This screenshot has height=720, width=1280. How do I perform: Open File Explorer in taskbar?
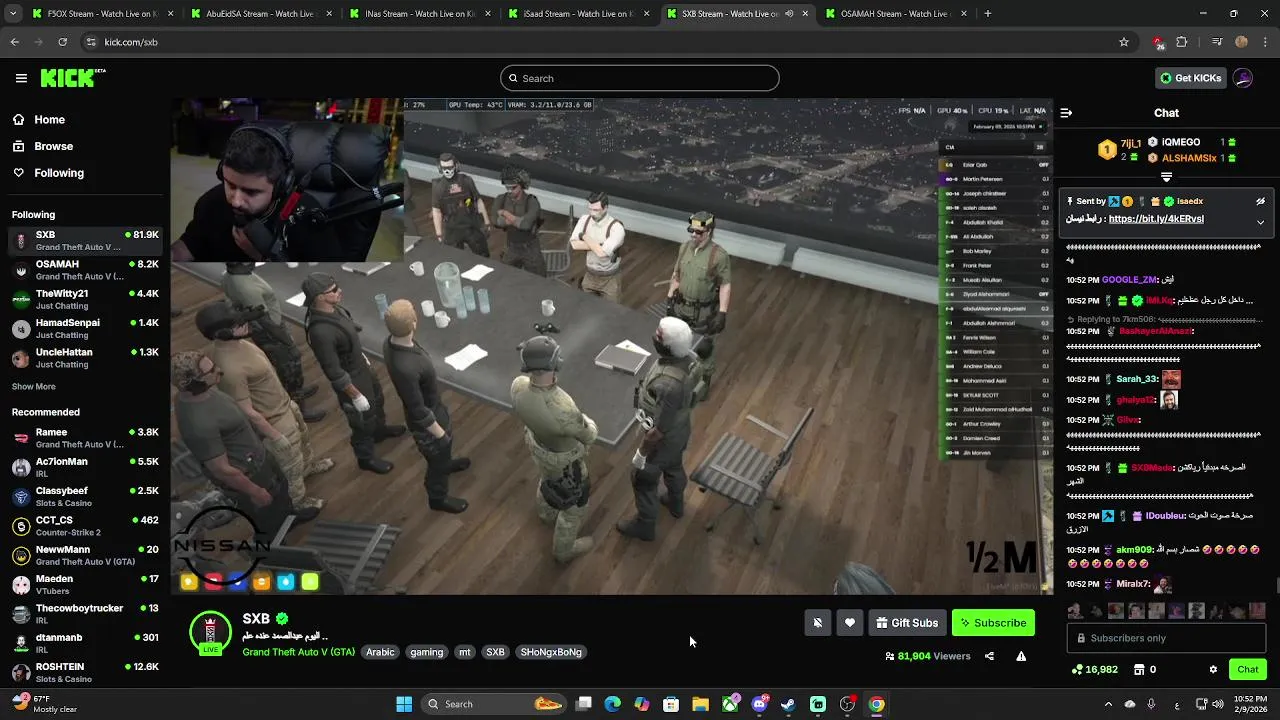(x=700, y=704)
